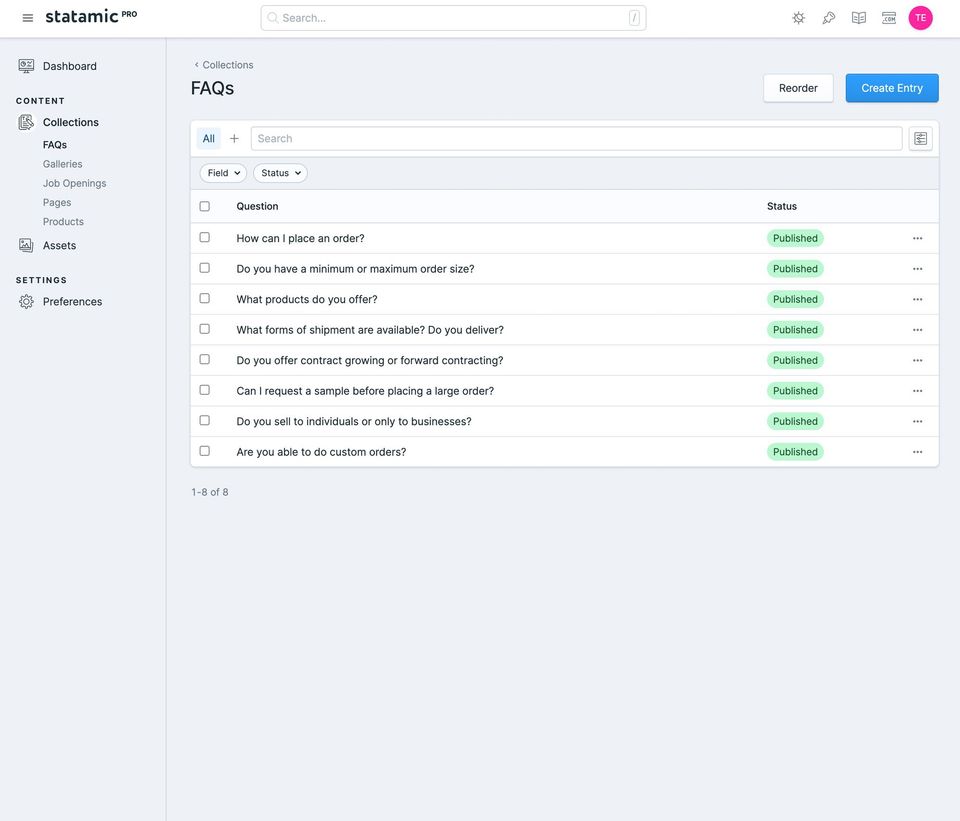Open the column customization icon beside search
This screenshot has height=821, width=960.
point(920,139)
